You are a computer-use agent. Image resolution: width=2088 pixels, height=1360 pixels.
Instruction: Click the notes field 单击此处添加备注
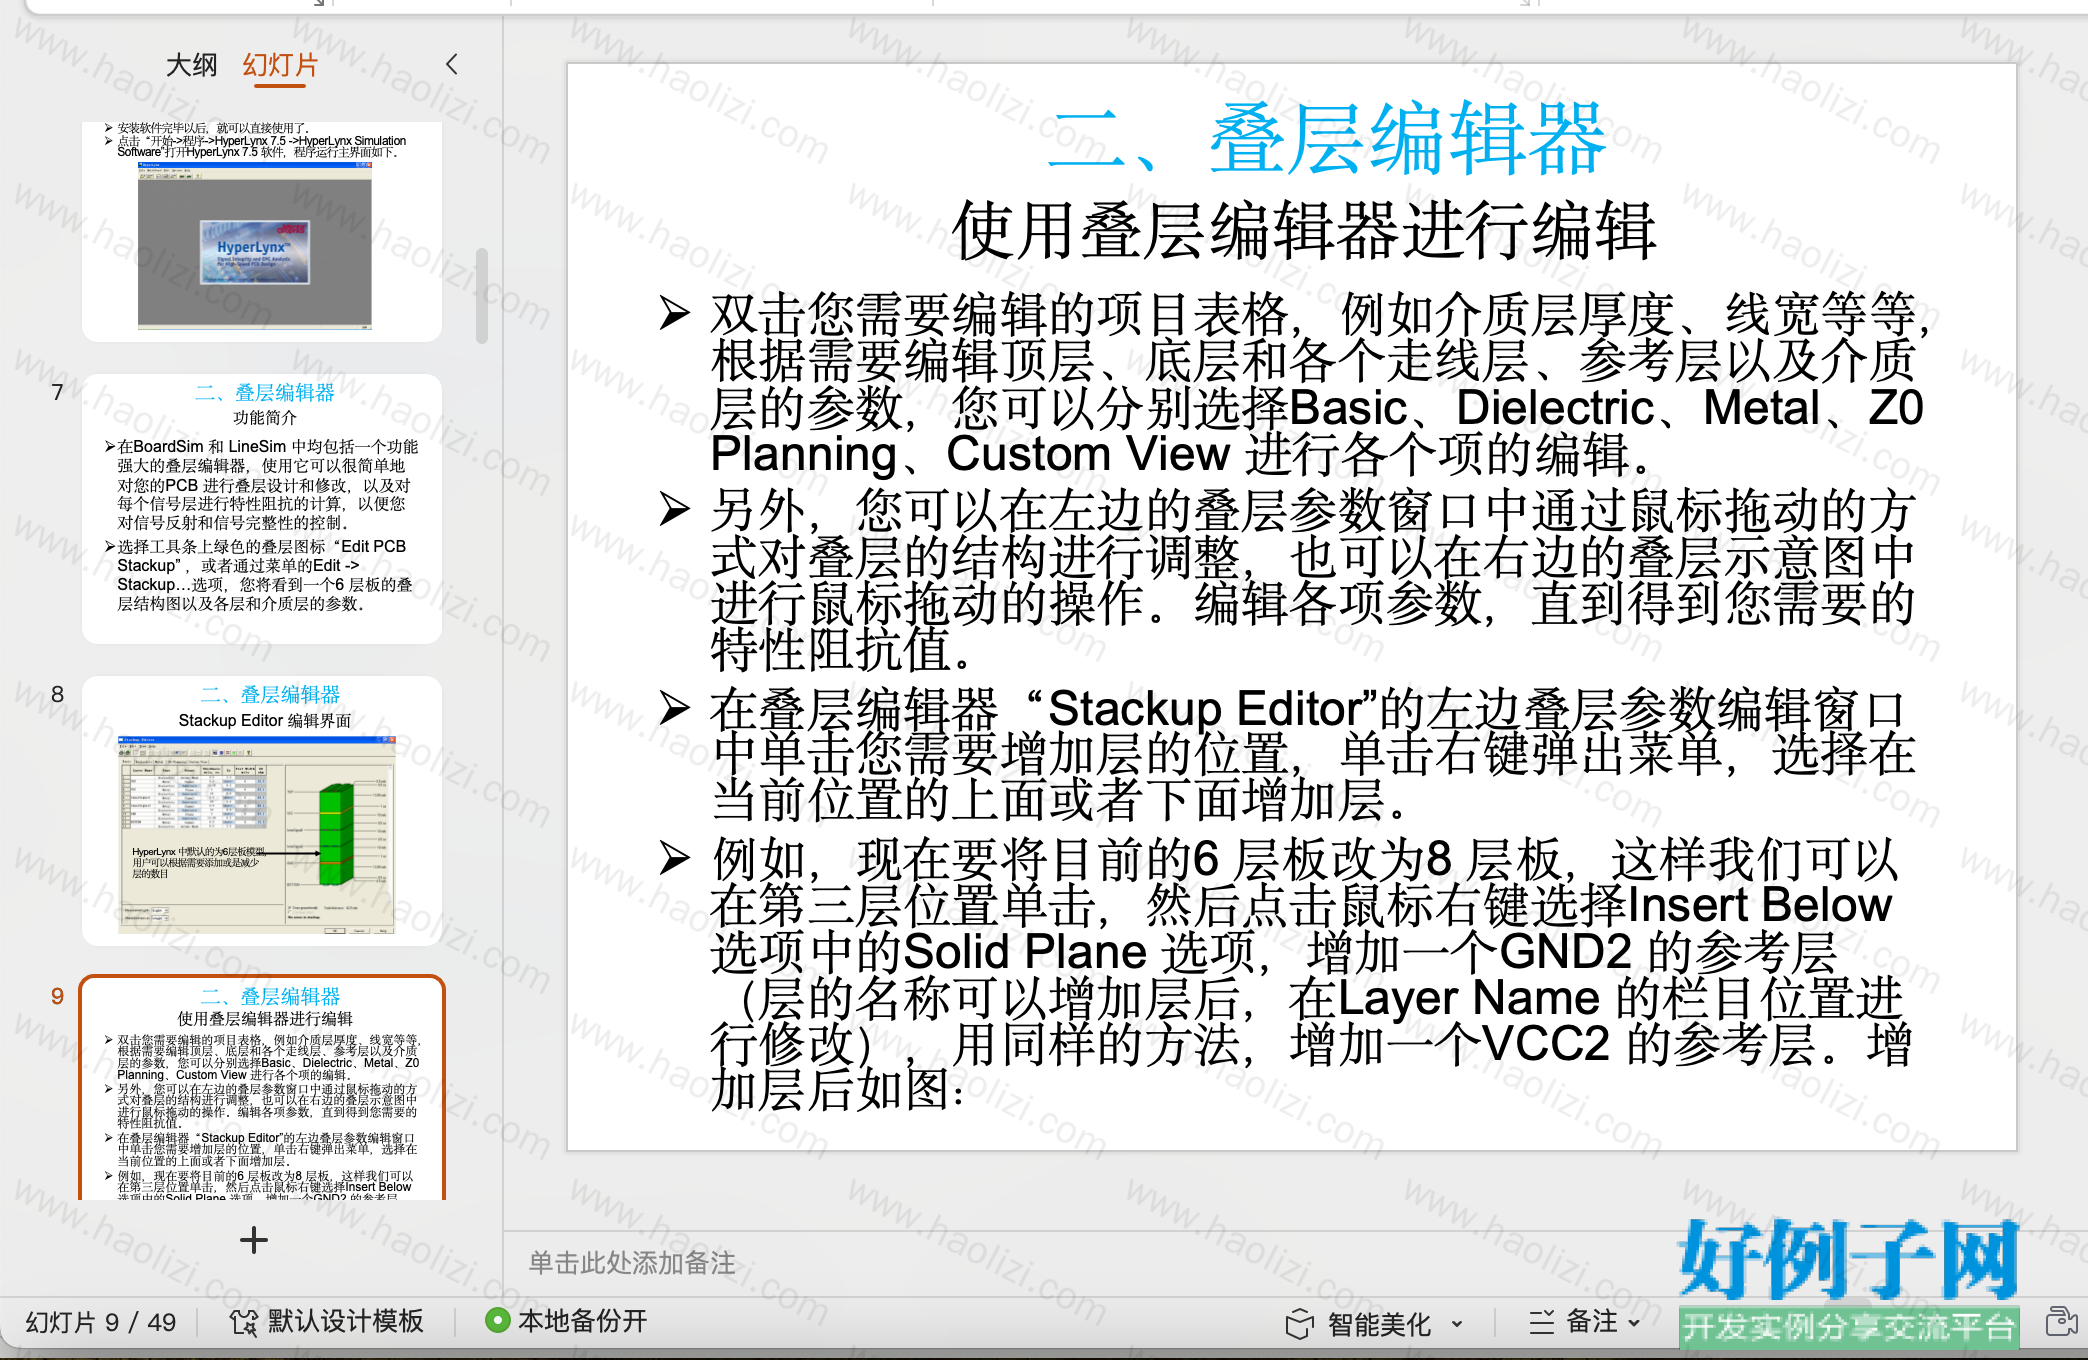(x=632, y=1263)
